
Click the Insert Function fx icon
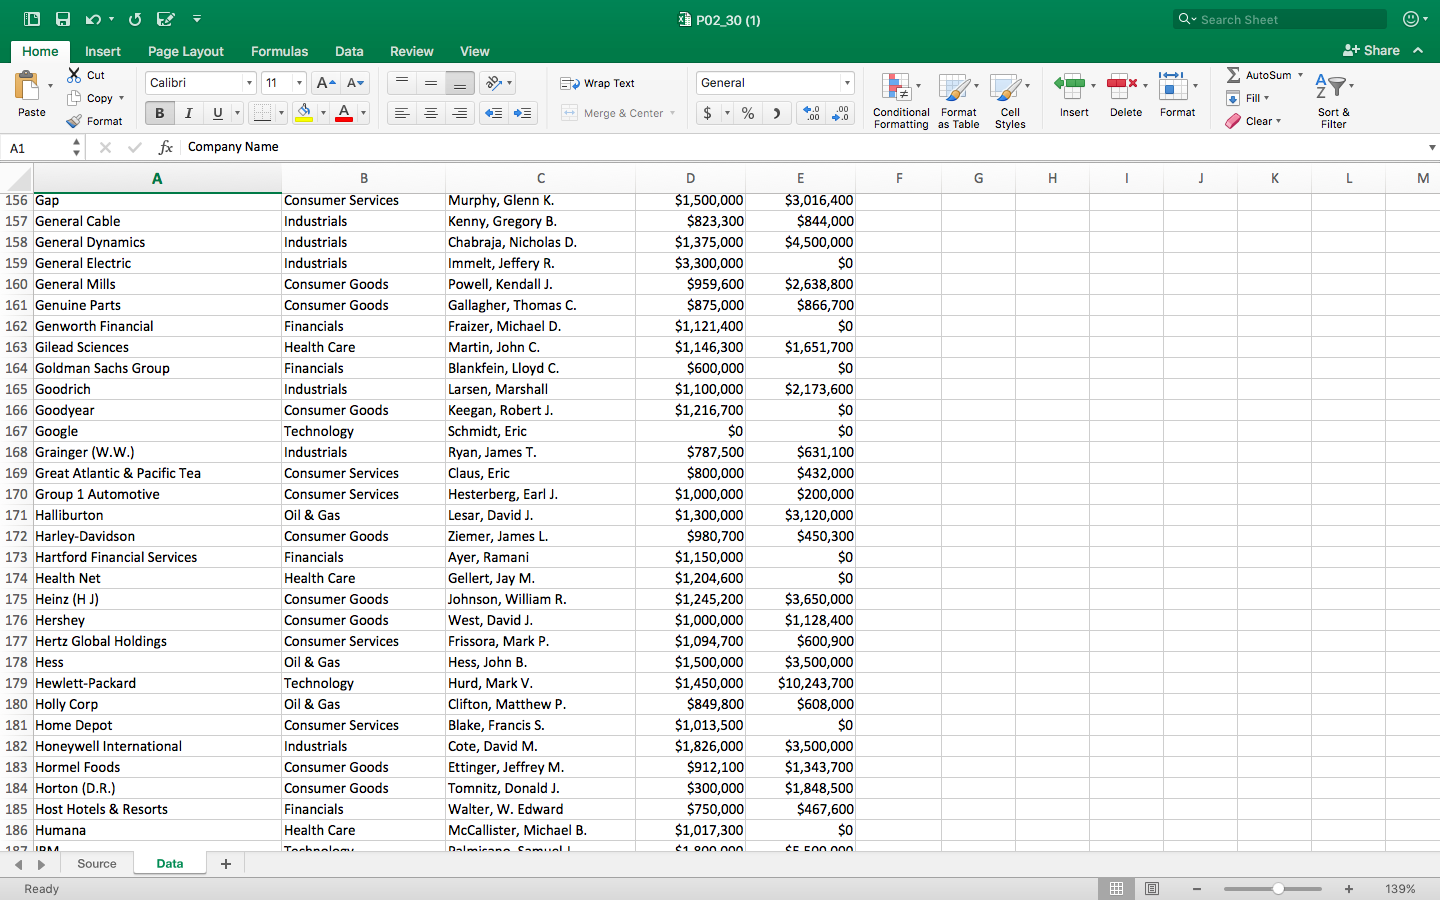coord(166,147)
